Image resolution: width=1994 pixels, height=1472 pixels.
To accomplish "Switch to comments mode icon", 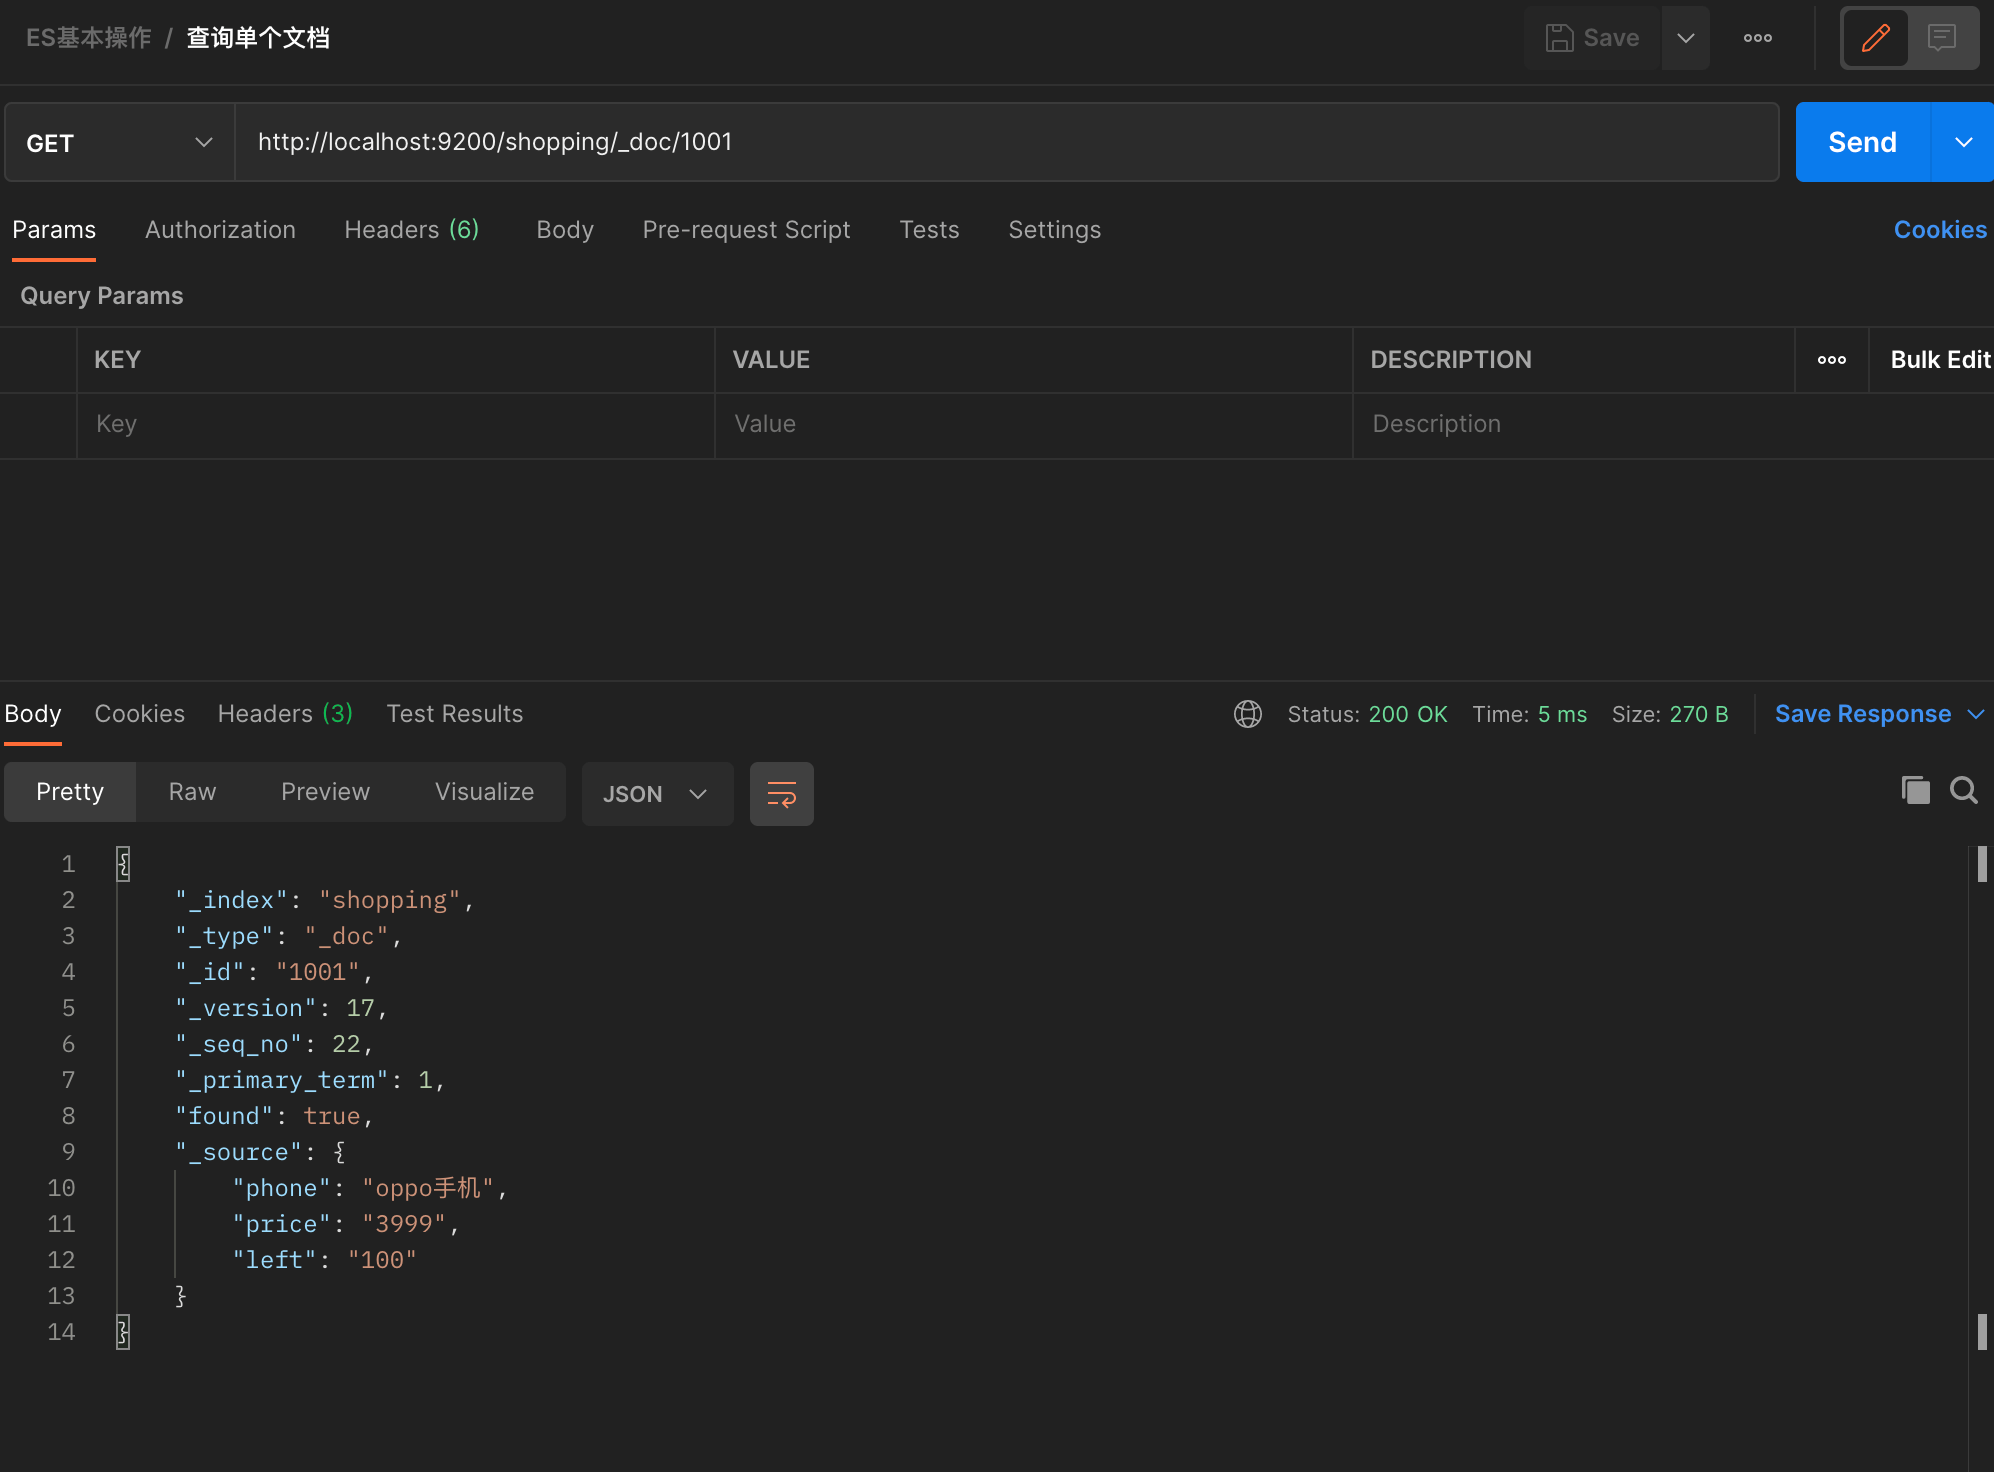I will pyautogui.click(x=1942, y=38).
